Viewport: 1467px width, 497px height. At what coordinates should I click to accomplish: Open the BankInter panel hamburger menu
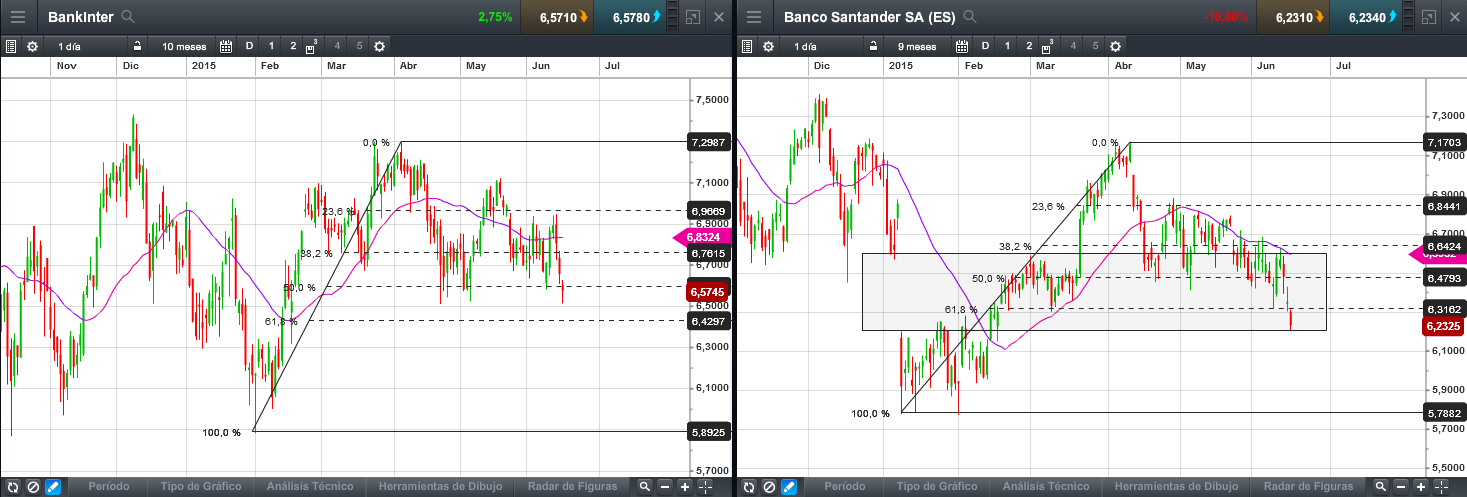click(18, 17)
